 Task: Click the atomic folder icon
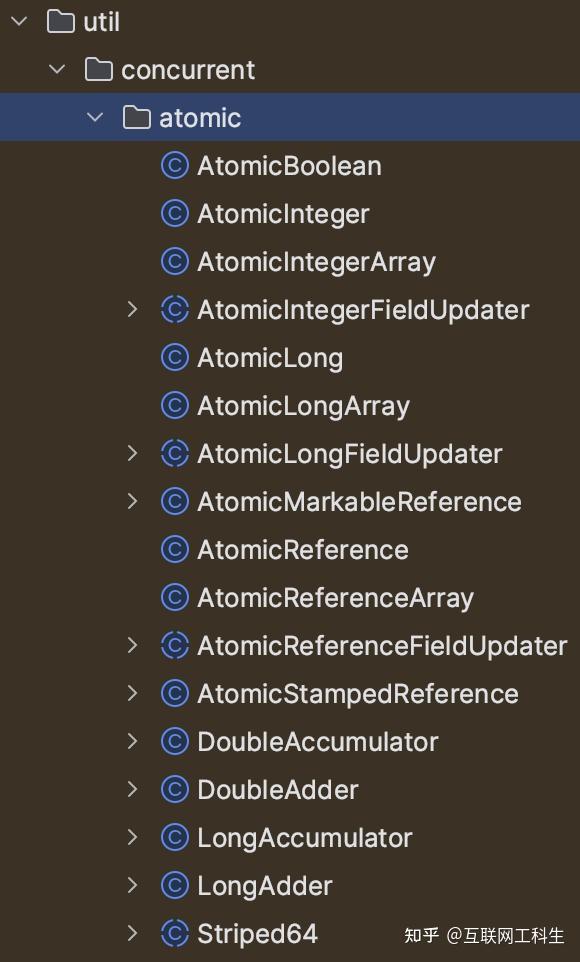[136, 117]
